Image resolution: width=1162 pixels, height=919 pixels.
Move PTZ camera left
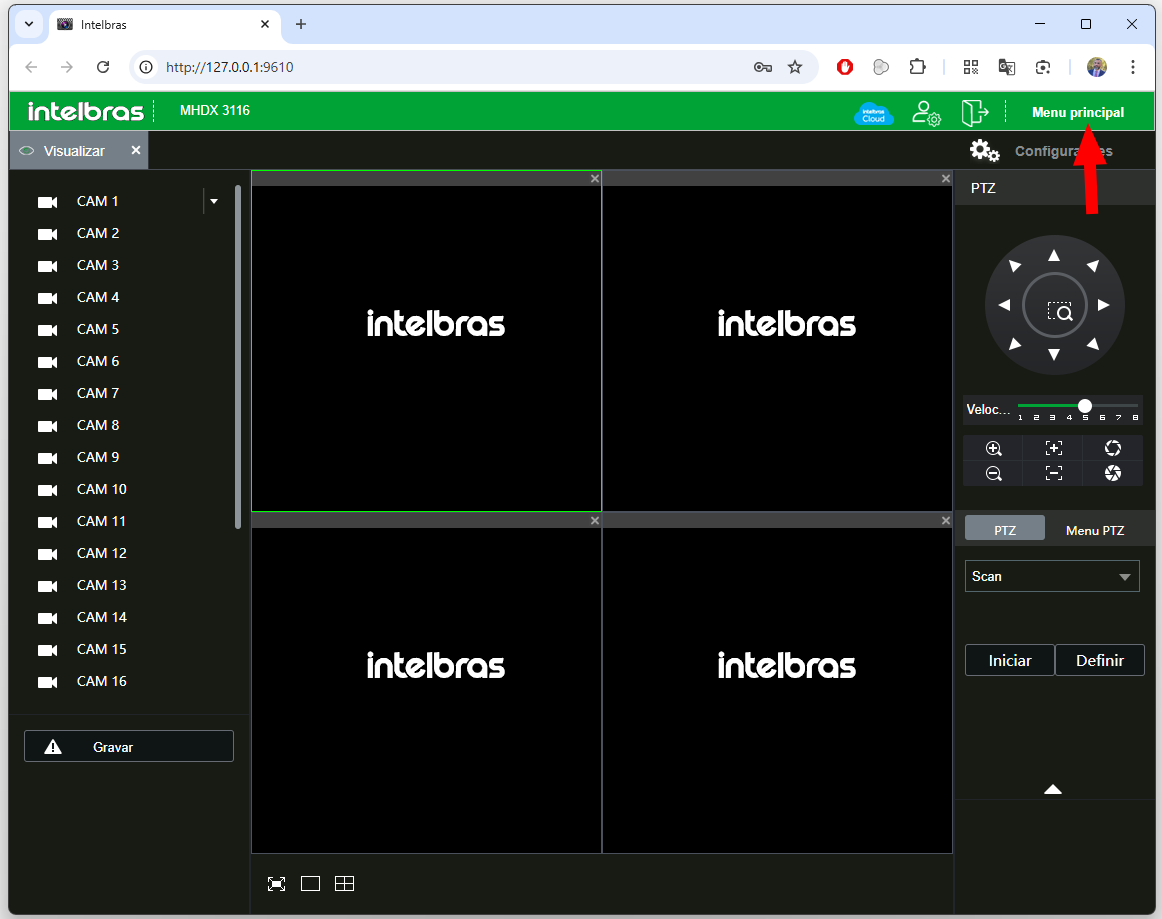point(1004,305)
